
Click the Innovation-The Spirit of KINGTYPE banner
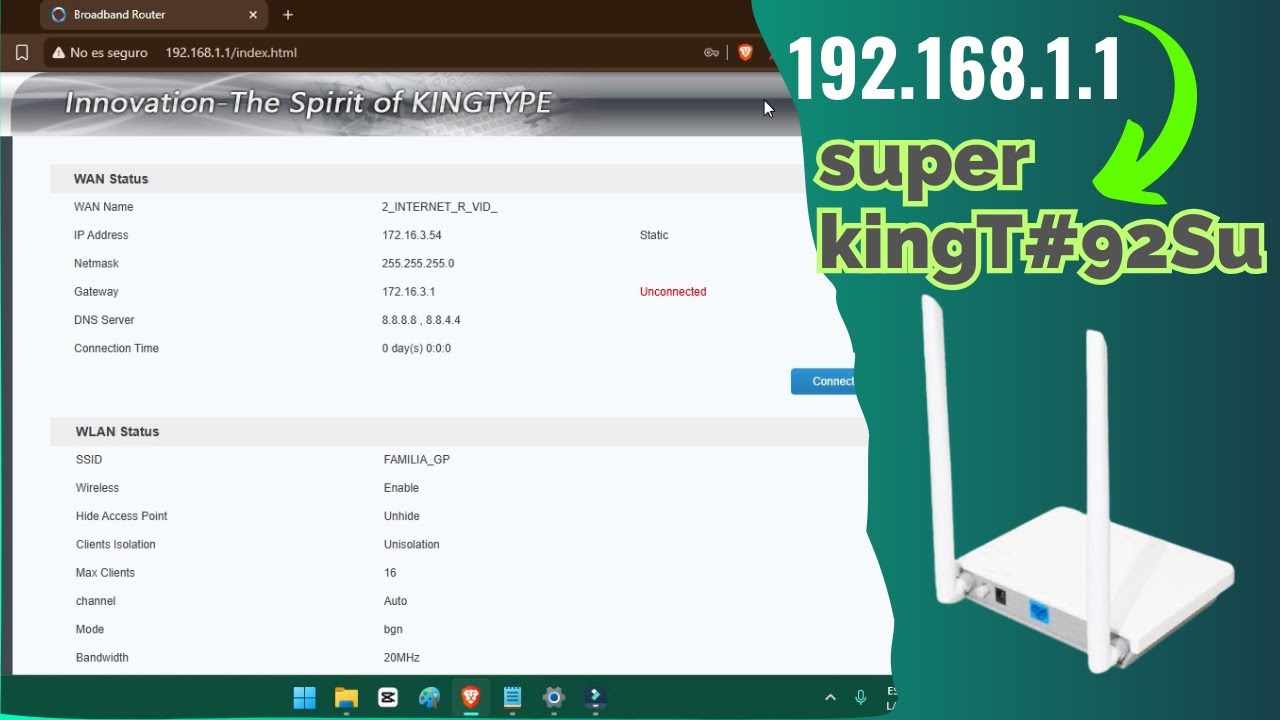click(x=308, y=102)
